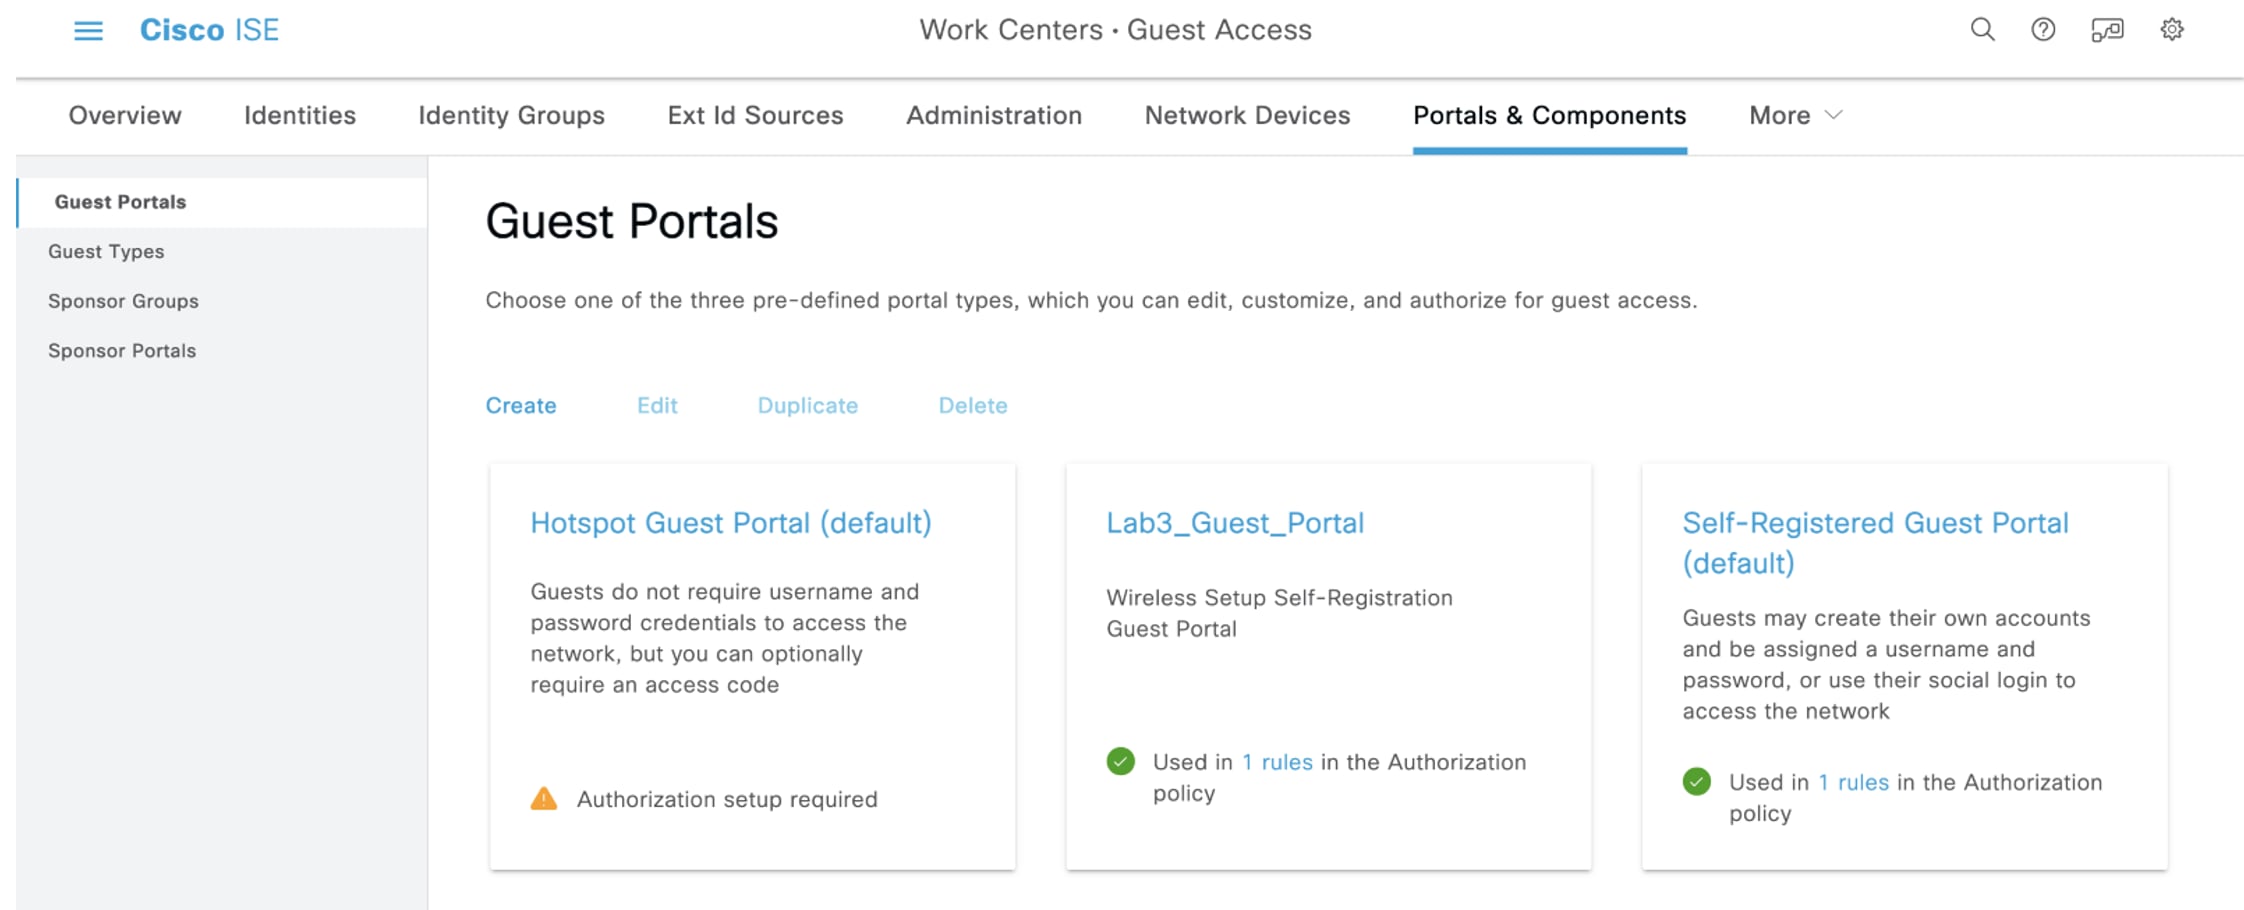Click the Cisco ISE logo

tap(209, 30)
